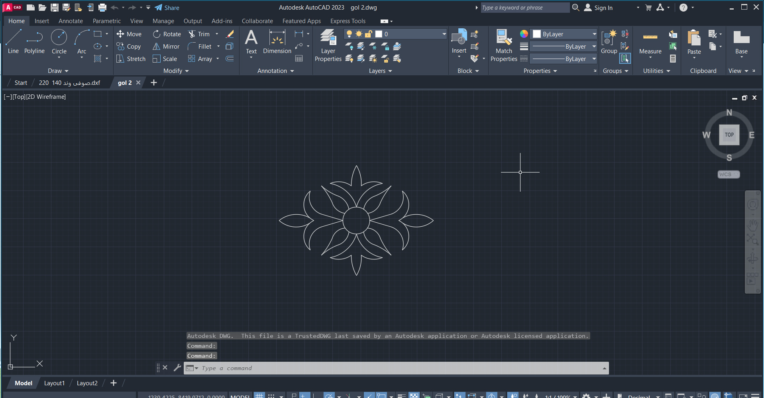
Task: Click the WCS coordinate system label
Action: pos(728,174)
